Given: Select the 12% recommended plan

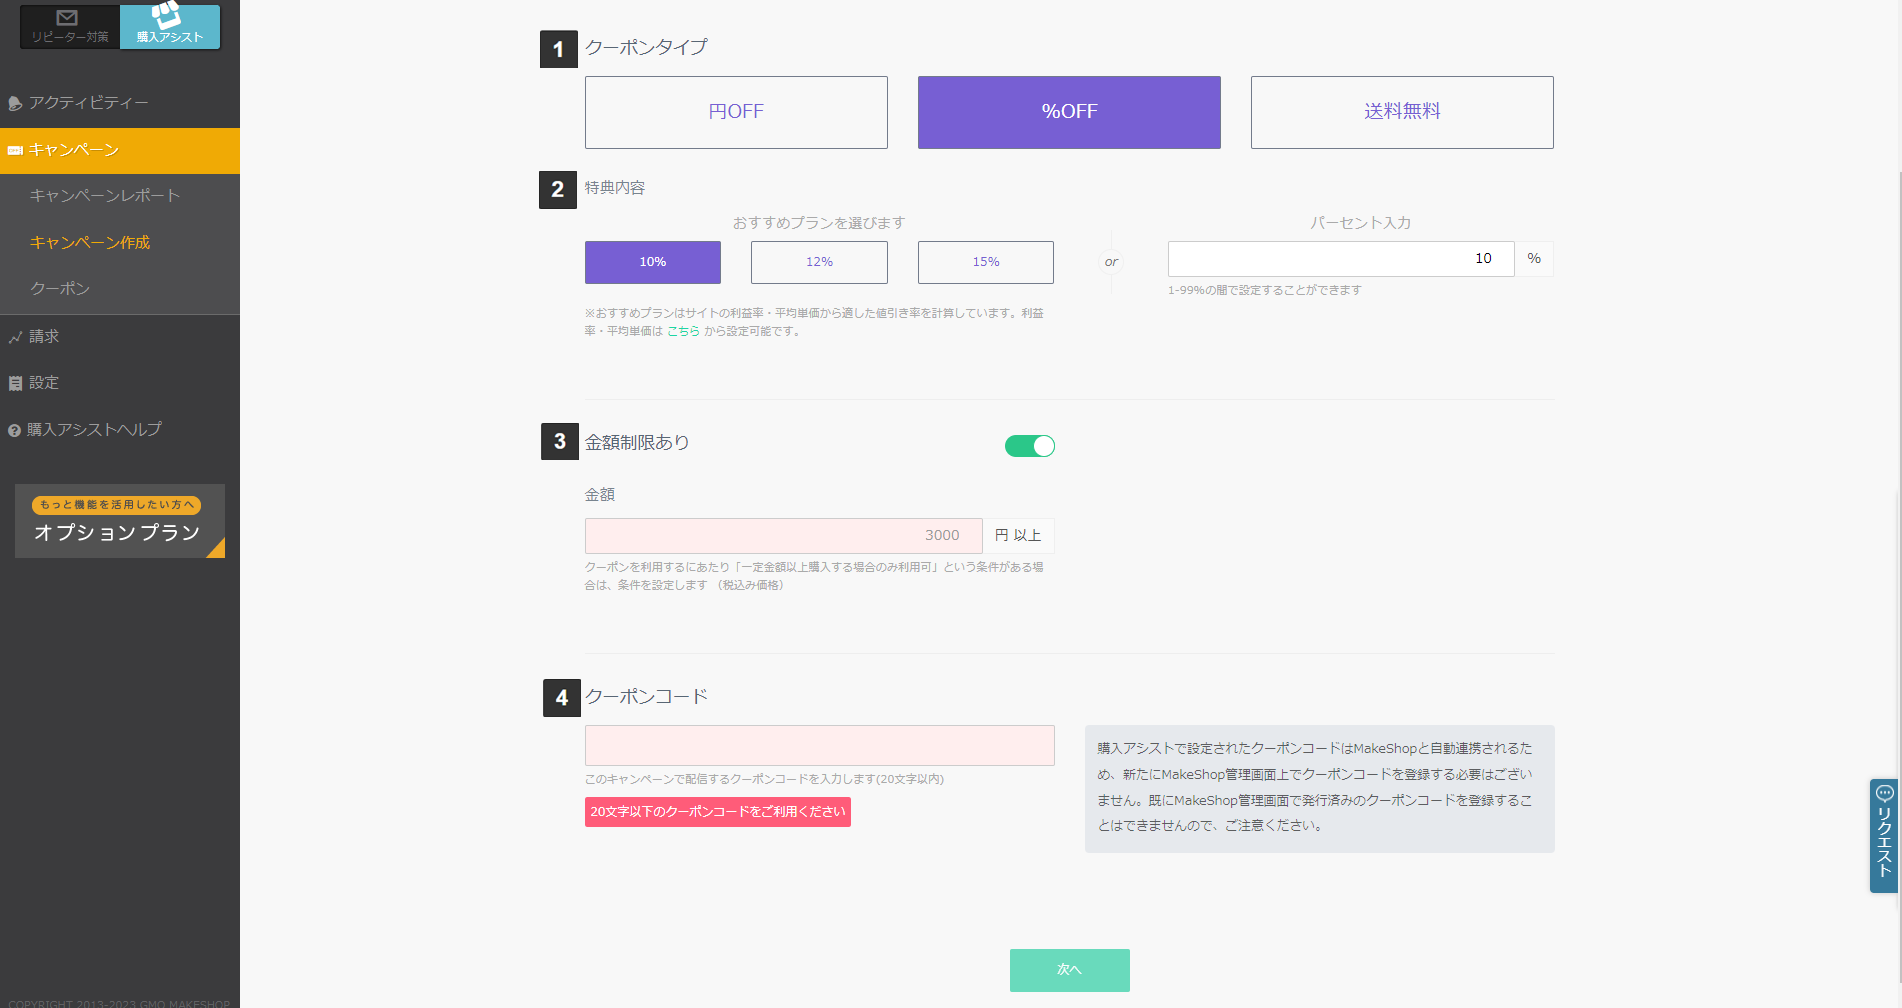Looking at the screenshot, I should pyautogui.click(x=819, y=262).
